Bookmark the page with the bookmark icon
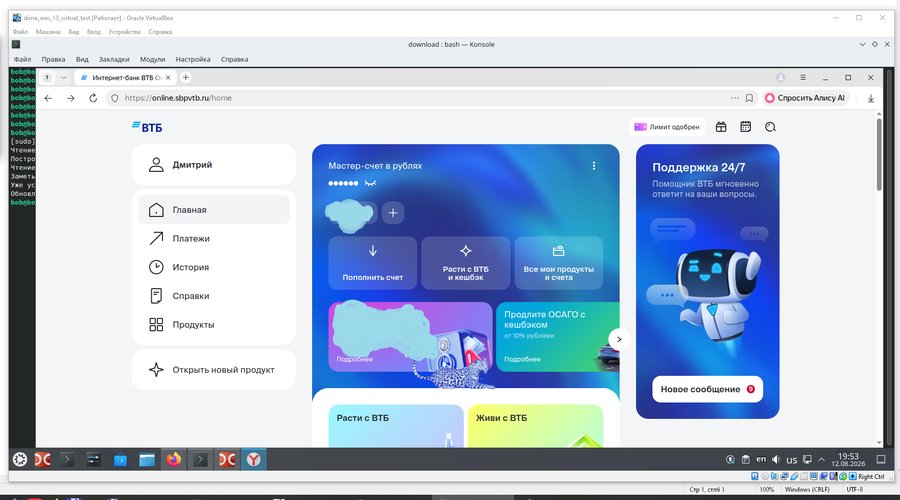The height and width of the screenshot is (500, 900). 749,98
